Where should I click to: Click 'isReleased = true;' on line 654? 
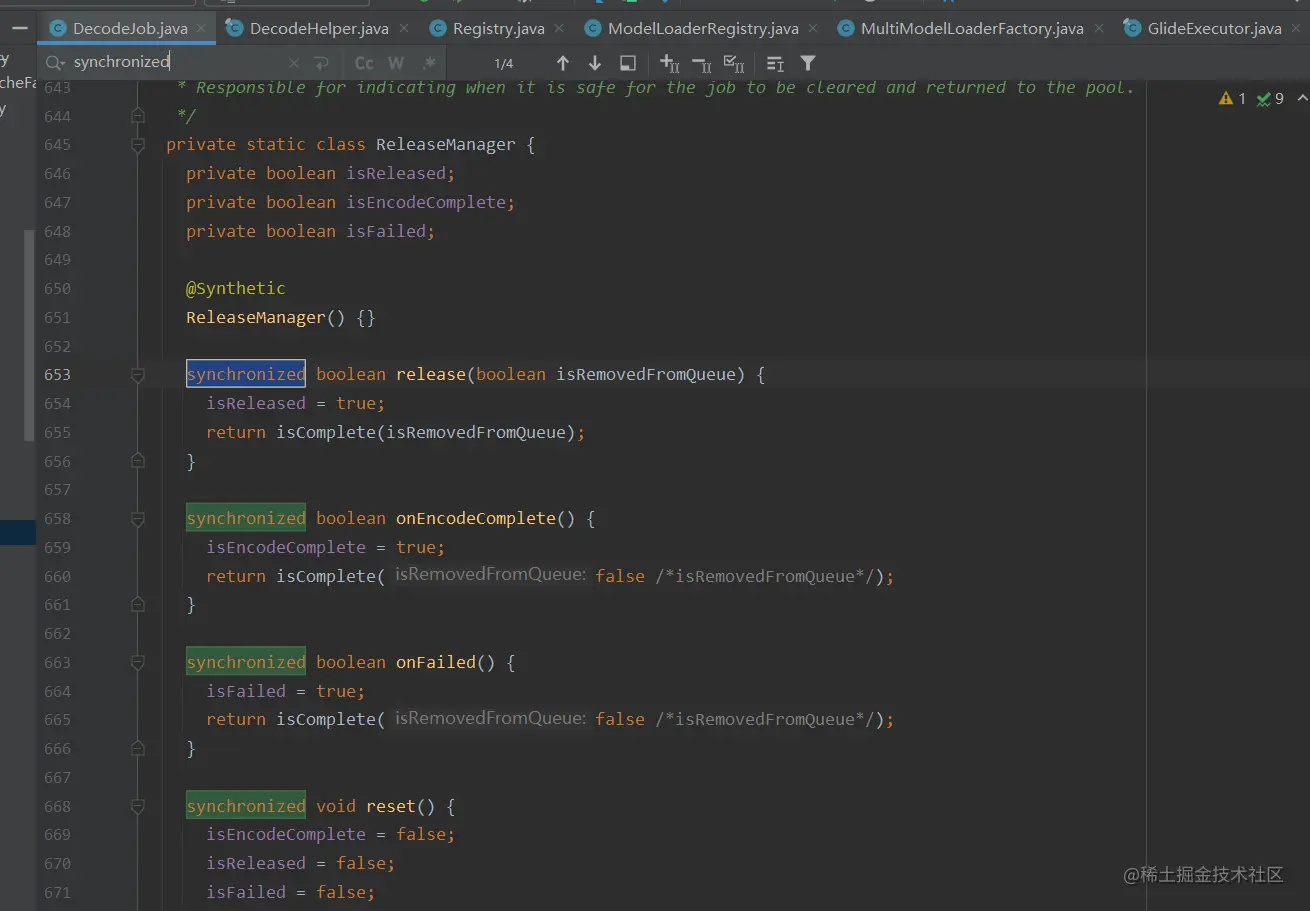296,403
